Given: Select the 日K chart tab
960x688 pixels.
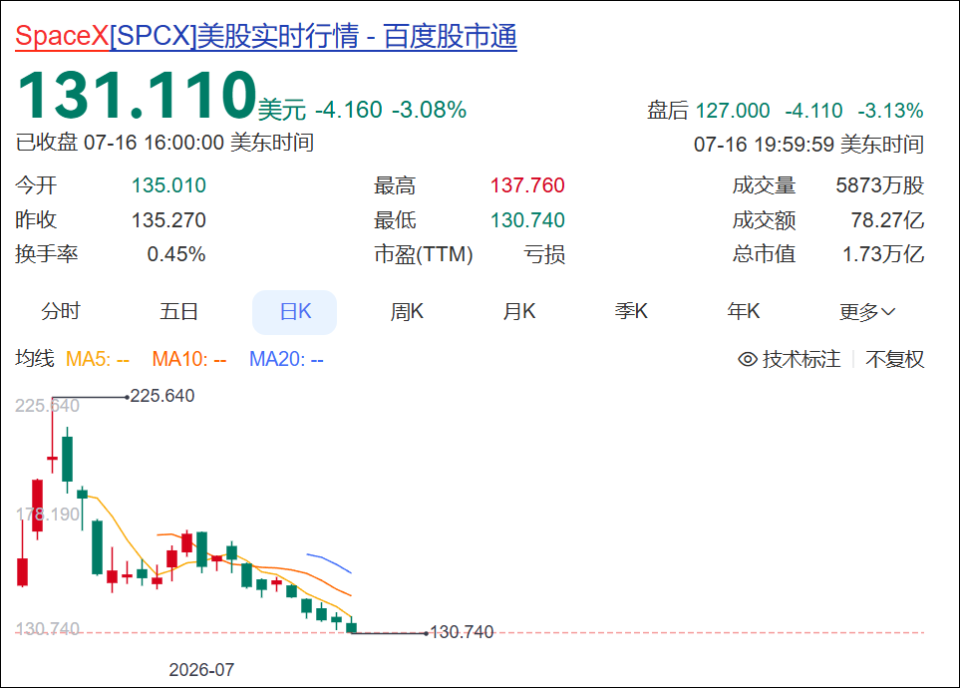Looking at the screenshot, I should tap(294, 312).
